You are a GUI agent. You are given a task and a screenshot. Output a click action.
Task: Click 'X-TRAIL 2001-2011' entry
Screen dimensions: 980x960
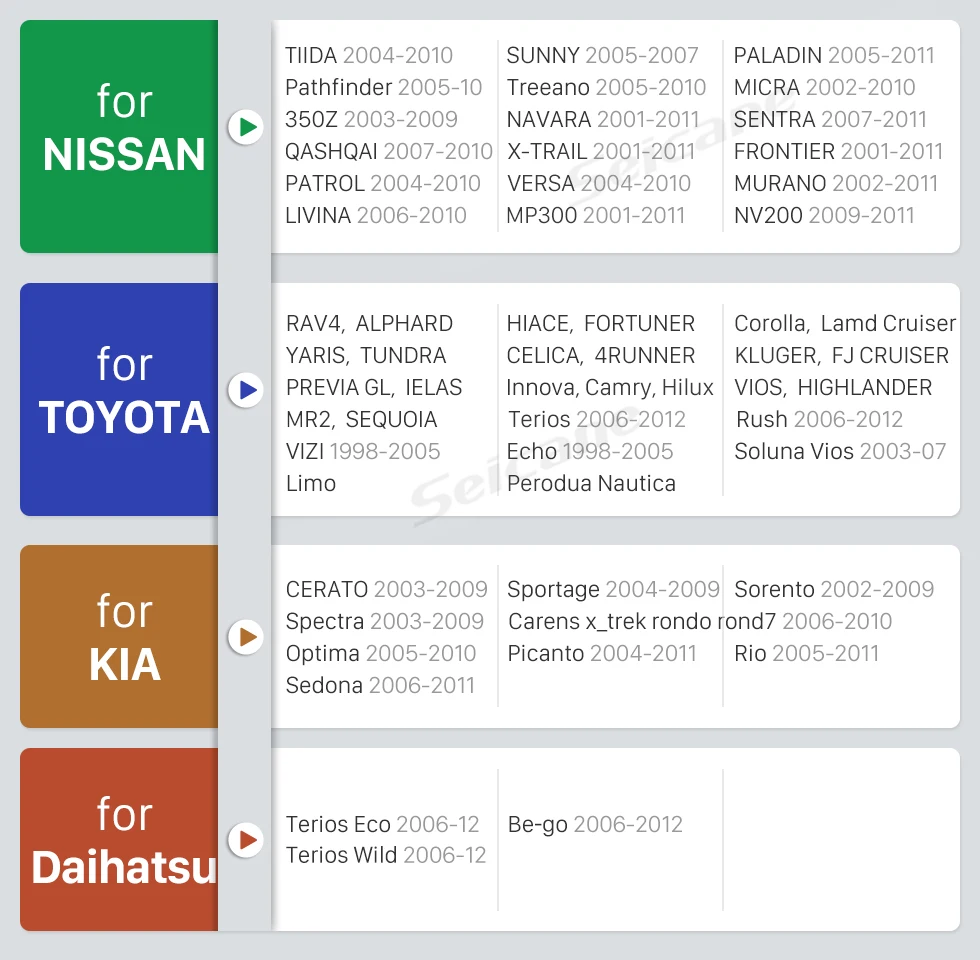click(601, 151)
